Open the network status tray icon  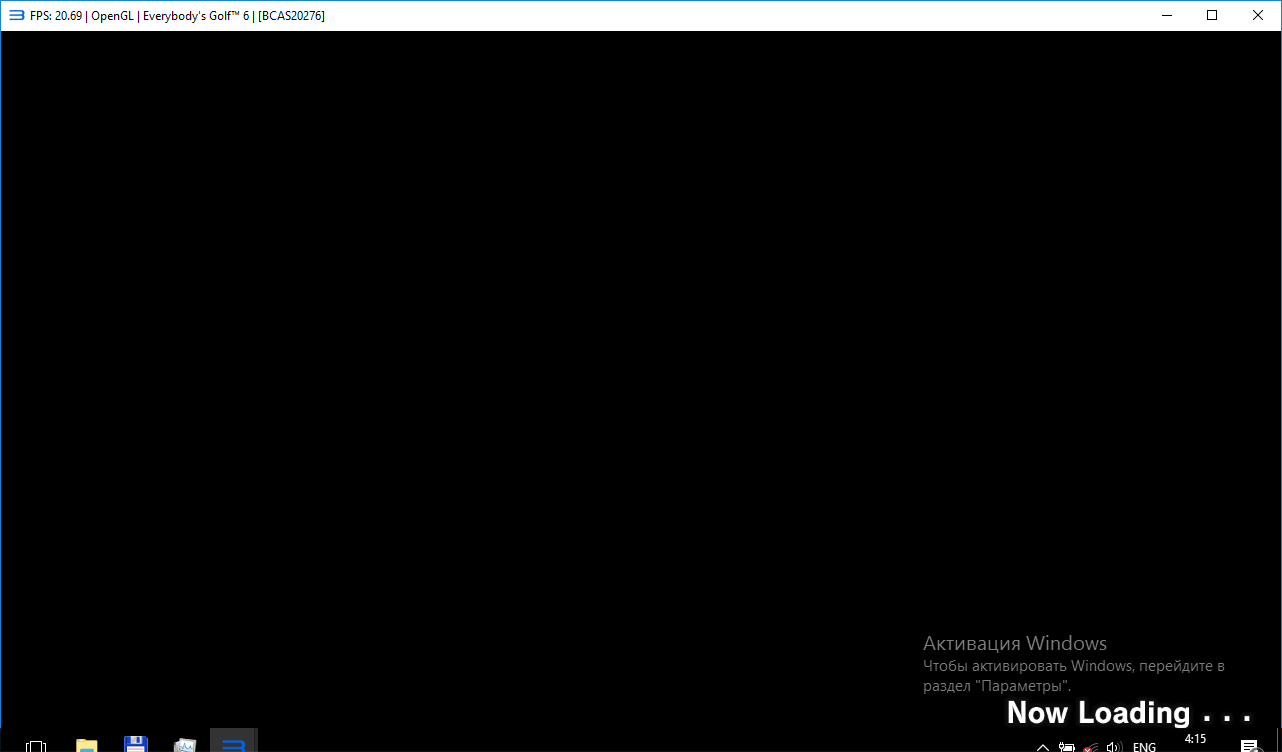pos(1091,747)
